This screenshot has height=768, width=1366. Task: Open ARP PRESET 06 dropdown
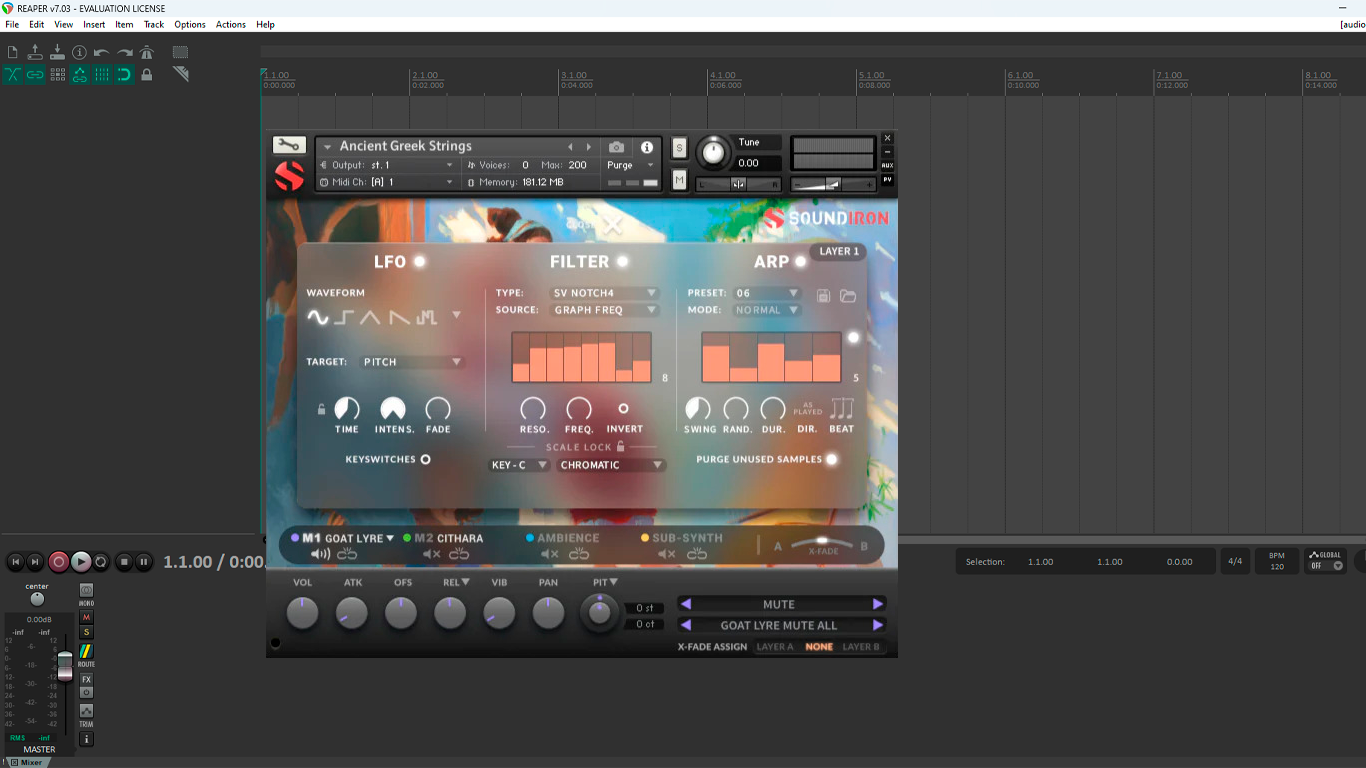[767, 293]
